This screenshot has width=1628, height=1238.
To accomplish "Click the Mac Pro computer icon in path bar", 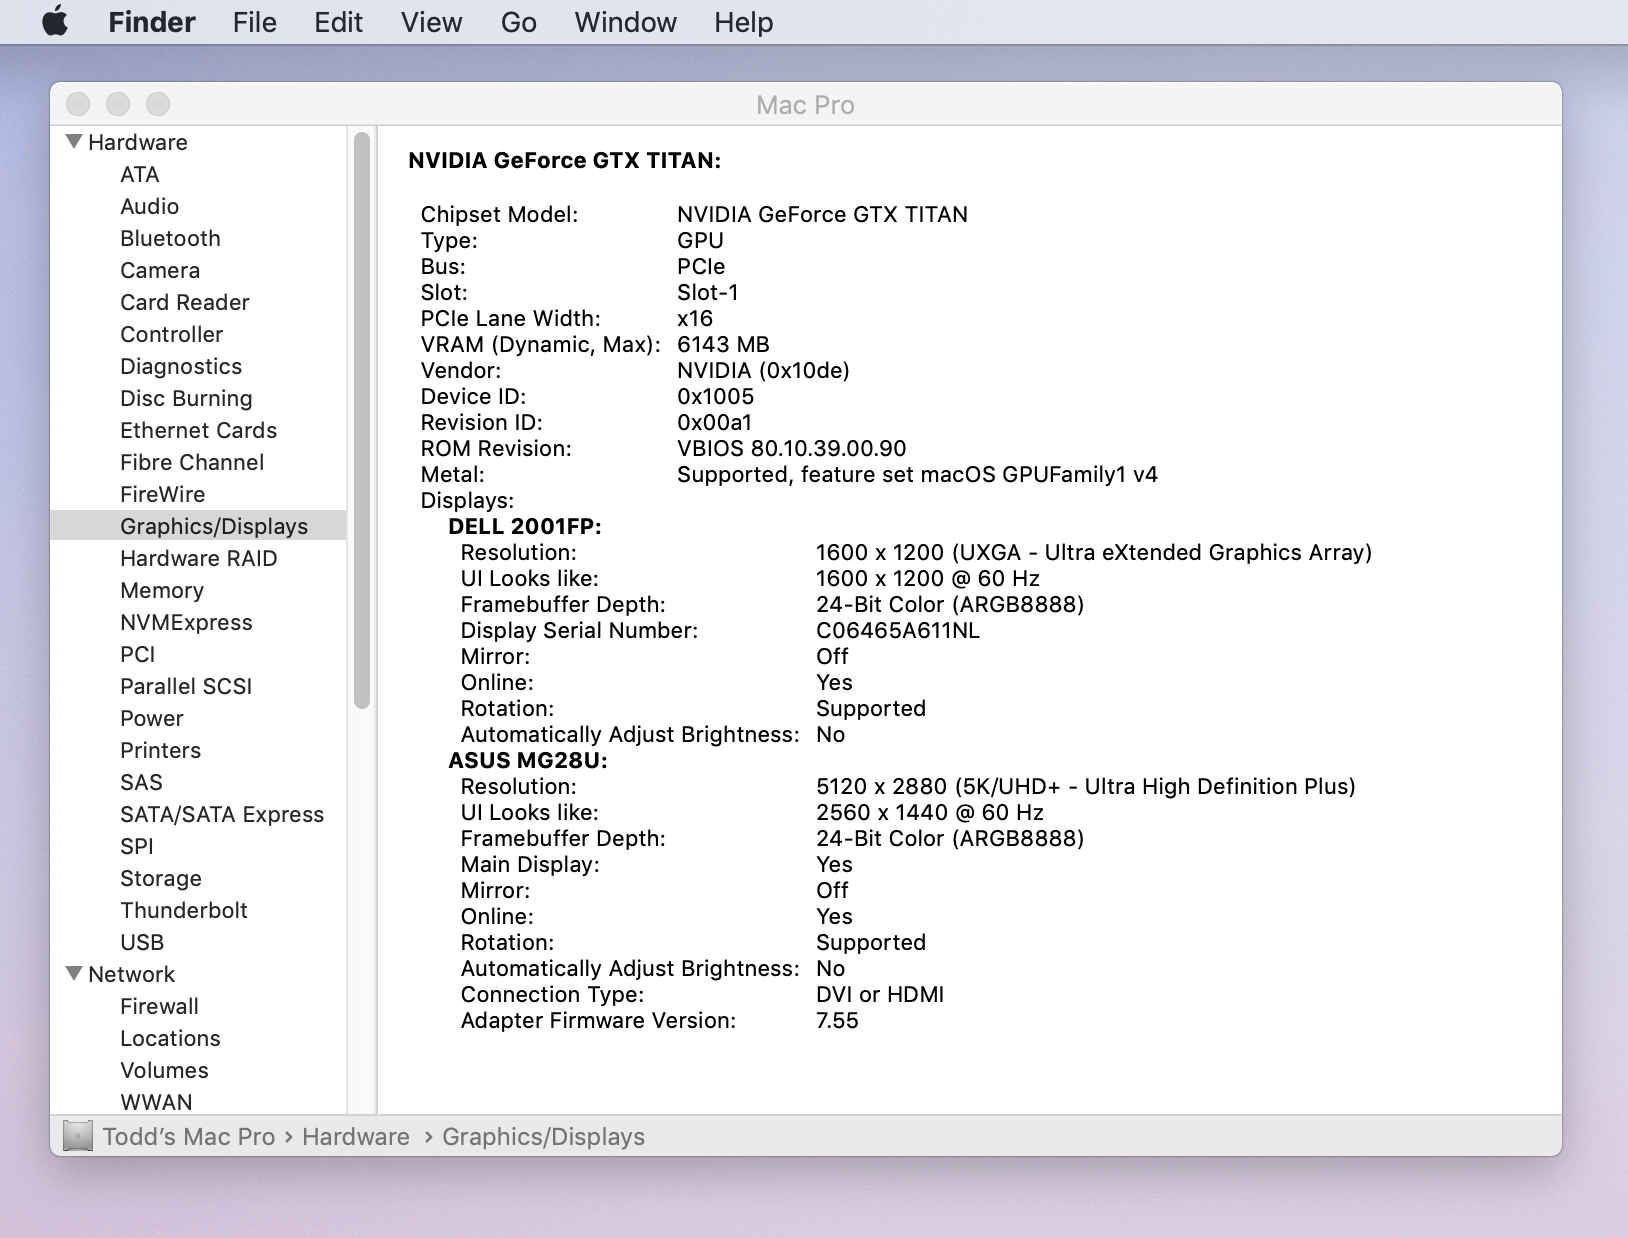I will coord(78,1136).
